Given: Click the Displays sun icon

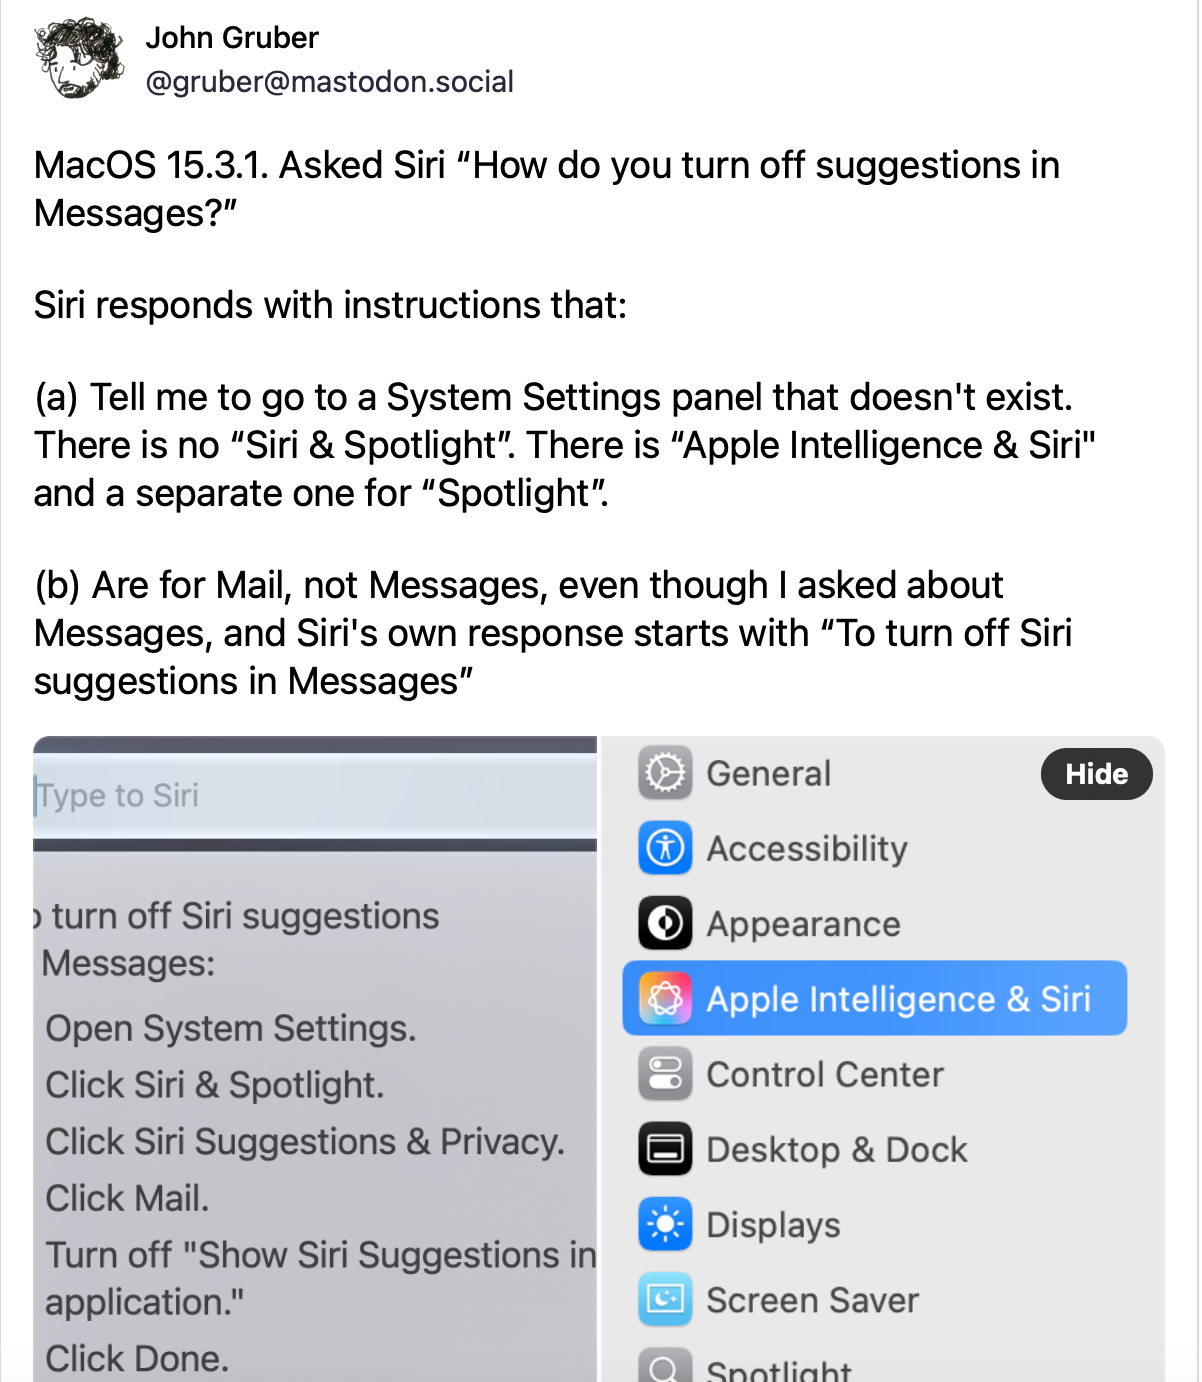Looking at the screenshot, I should click(665, 1224).
